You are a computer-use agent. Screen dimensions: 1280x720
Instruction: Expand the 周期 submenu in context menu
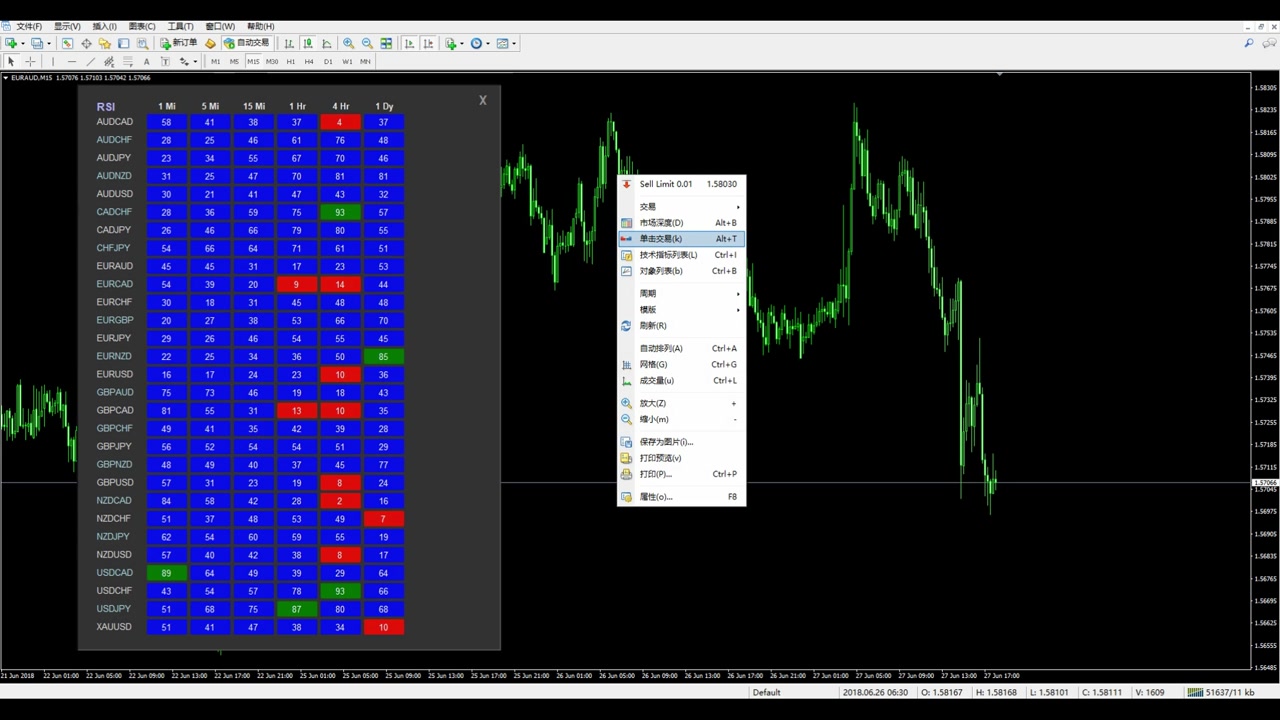681,293
